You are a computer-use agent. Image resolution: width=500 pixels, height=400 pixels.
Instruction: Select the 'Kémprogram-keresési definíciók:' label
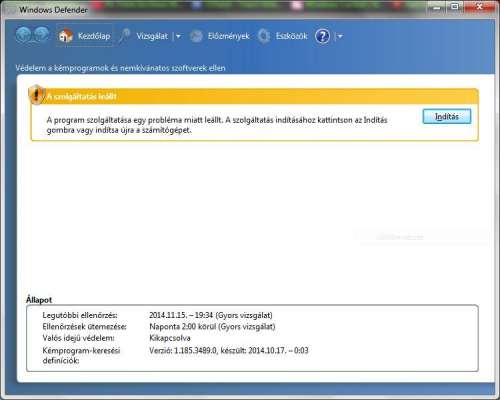point(81,355)
